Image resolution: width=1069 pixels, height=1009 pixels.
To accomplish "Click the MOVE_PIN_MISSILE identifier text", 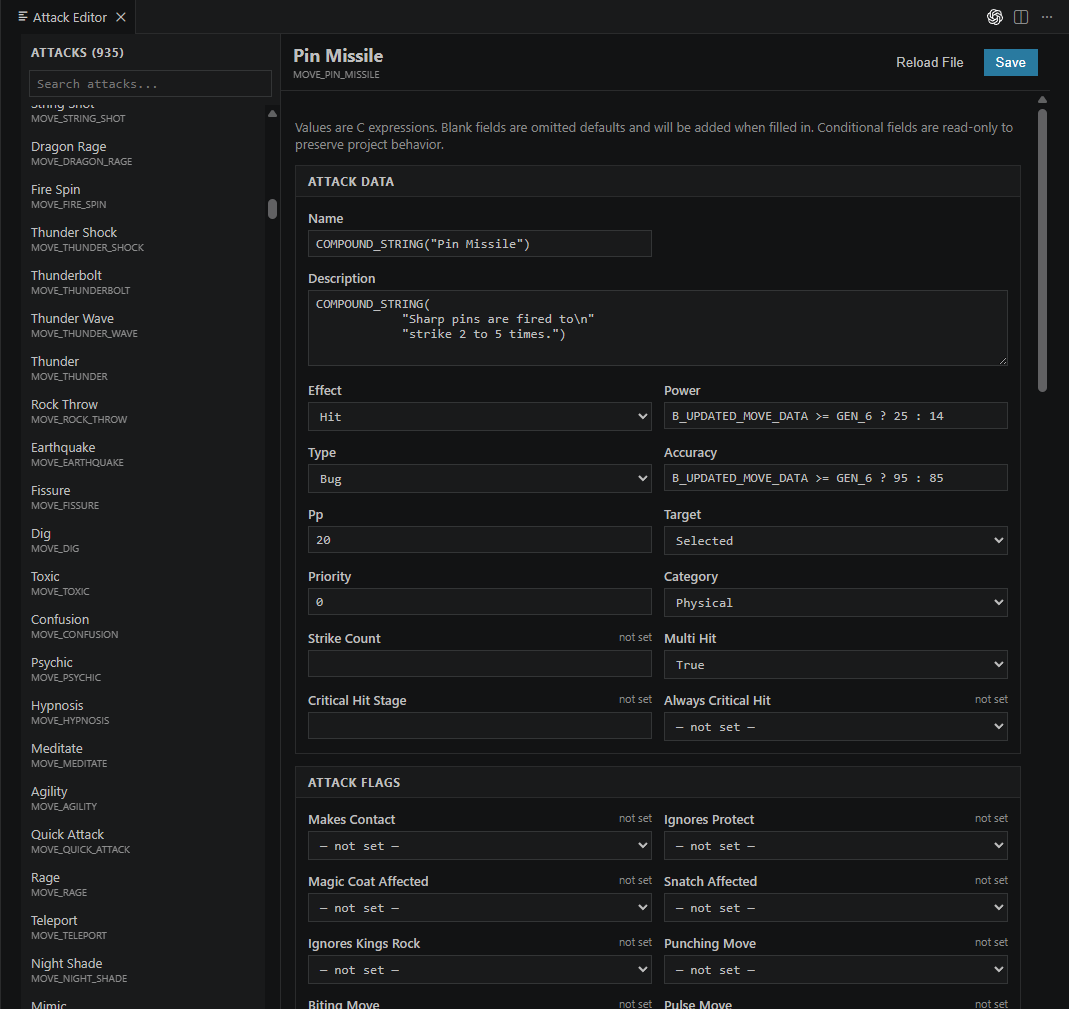I will coord(336,74).
